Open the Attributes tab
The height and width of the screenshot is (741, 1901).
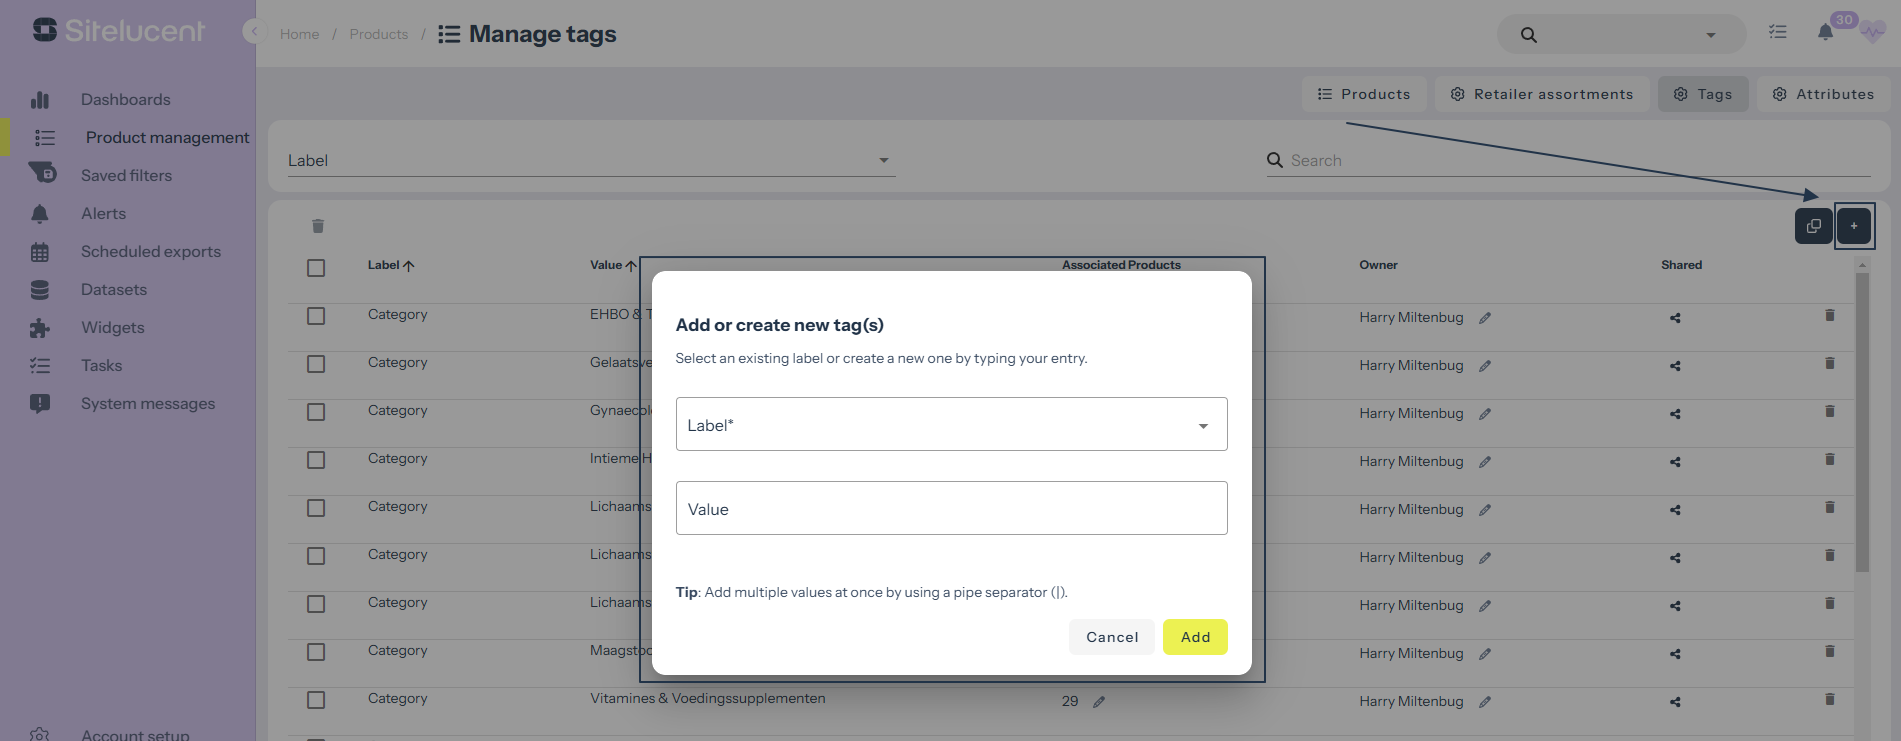click(x=1823, y=94)
